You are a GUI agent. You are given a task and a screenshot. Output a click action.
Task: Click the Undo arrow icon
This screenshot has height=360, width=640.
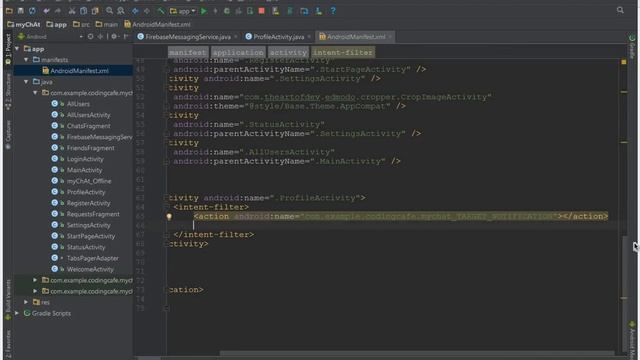[46, 11]
